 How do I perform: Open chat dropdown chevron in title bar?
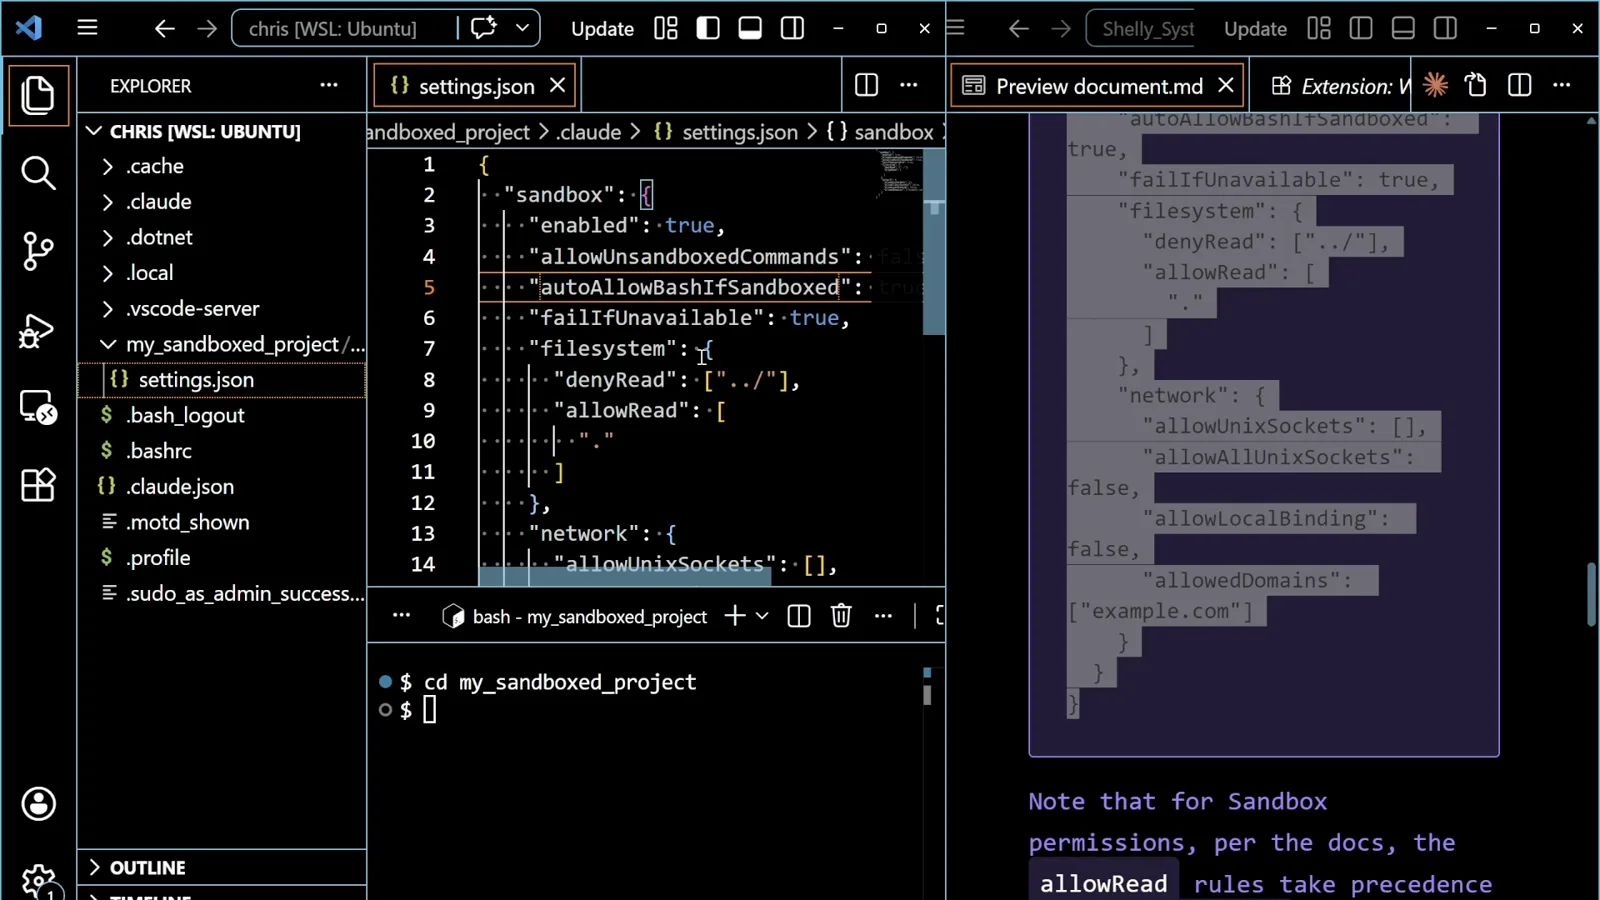pyautogui.click(x=522, y=28)
